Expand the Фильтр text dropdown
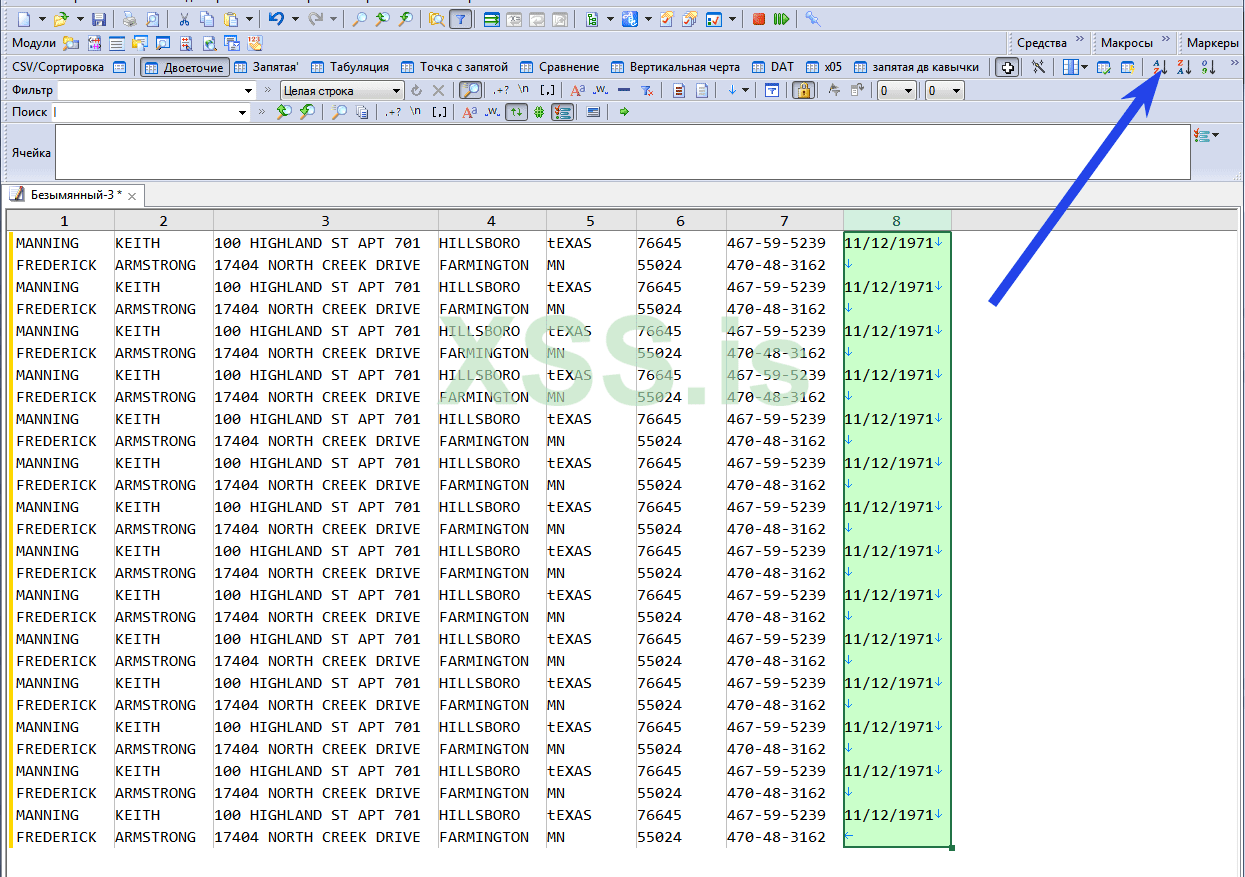The image size is (1245, 877). (249, 91)
